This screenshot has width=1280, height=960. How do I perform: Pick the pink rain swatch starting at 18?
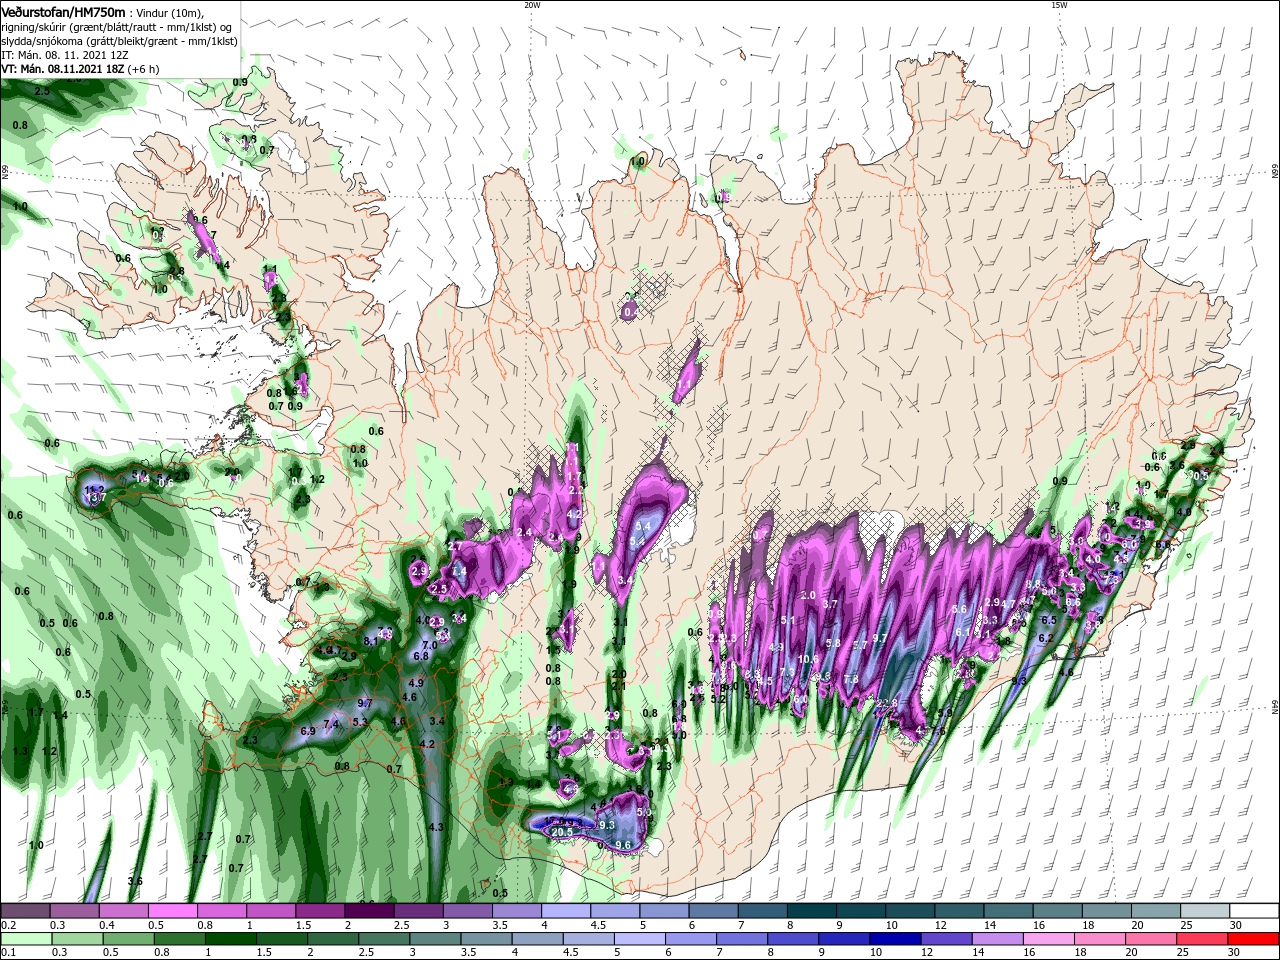[1099, 939]
